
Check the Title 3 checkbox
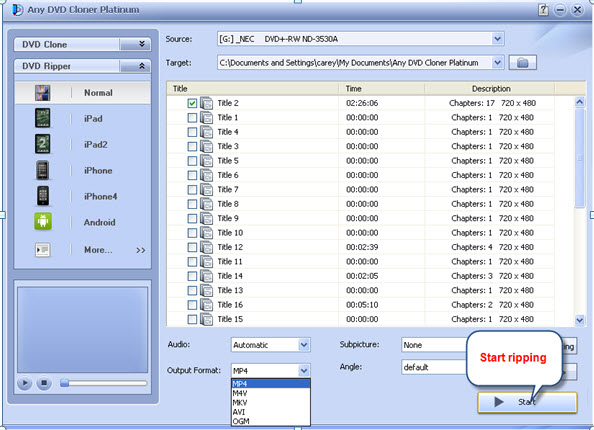(192, 147)
